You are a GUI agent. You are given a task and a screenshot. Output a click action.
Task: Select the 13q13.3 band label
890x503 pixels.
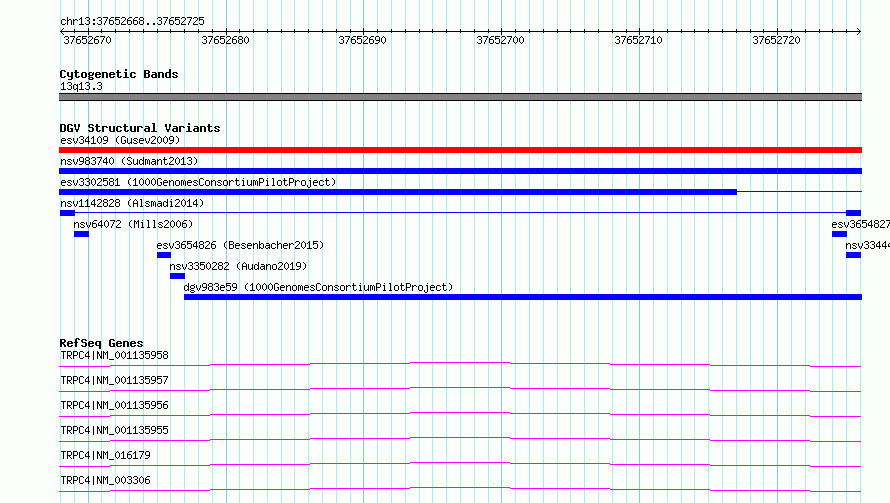[81, 86]
